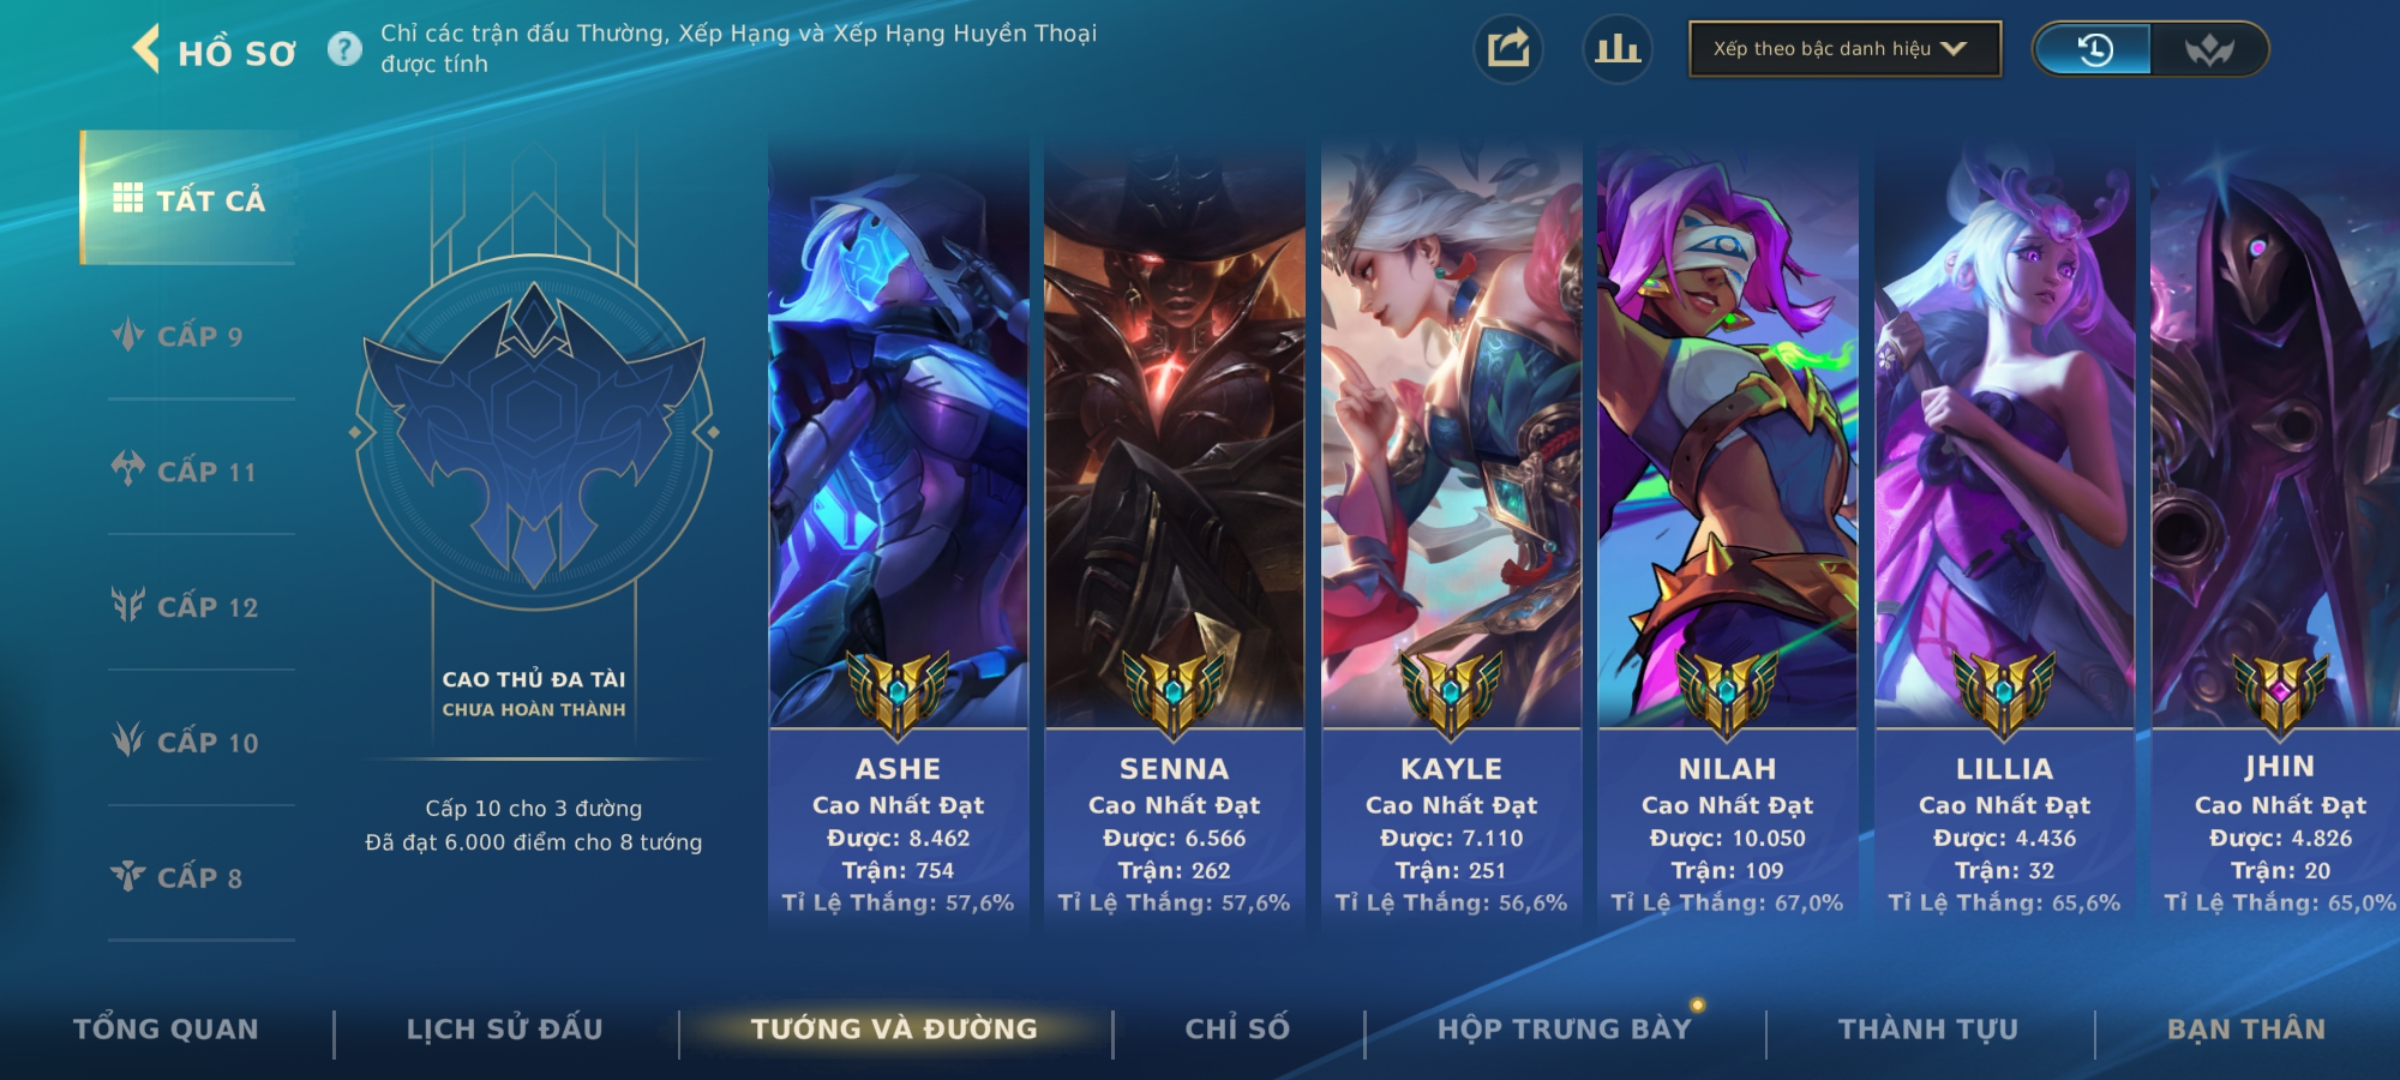Select Tất Cả grid filter
2400x1080 pixels.
click(x=188, y=198)
